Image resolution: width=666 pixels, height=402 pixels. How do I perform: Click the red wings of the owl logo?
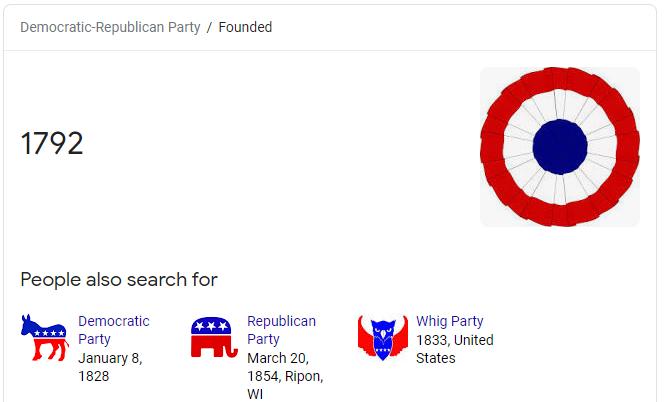[364, 338]
